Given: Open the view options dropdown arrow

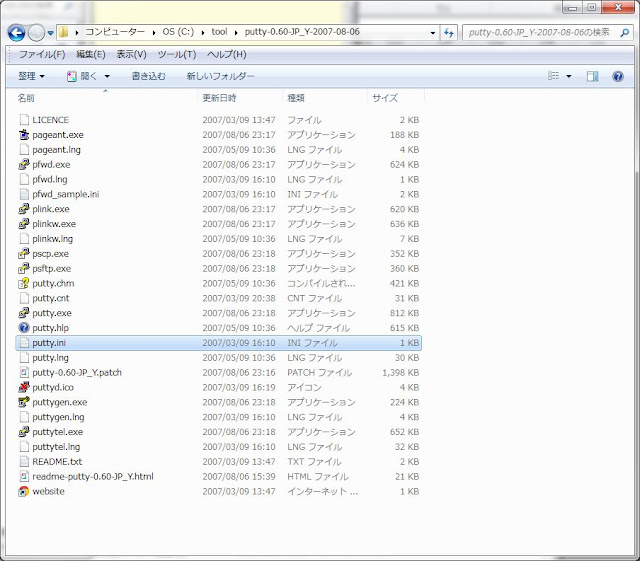Looking at the screenshot, I should (x=569, y=76).
